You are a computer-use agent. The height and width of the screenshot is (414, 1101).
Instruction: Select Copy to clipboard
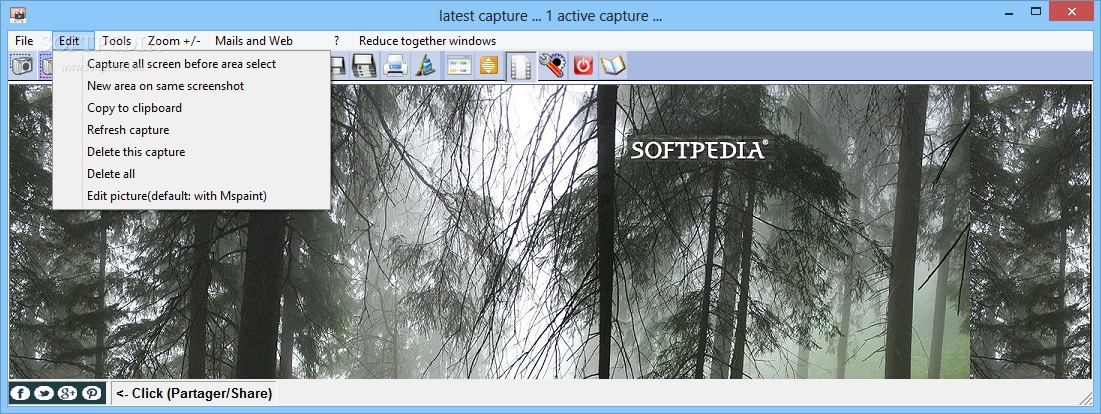(192, 107)
